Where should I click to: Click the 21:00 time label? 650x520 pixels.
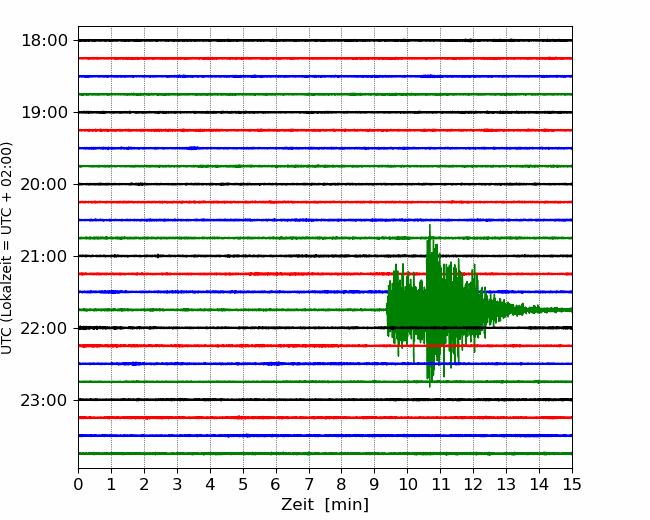pyautogui.click(x=44, y=256)
